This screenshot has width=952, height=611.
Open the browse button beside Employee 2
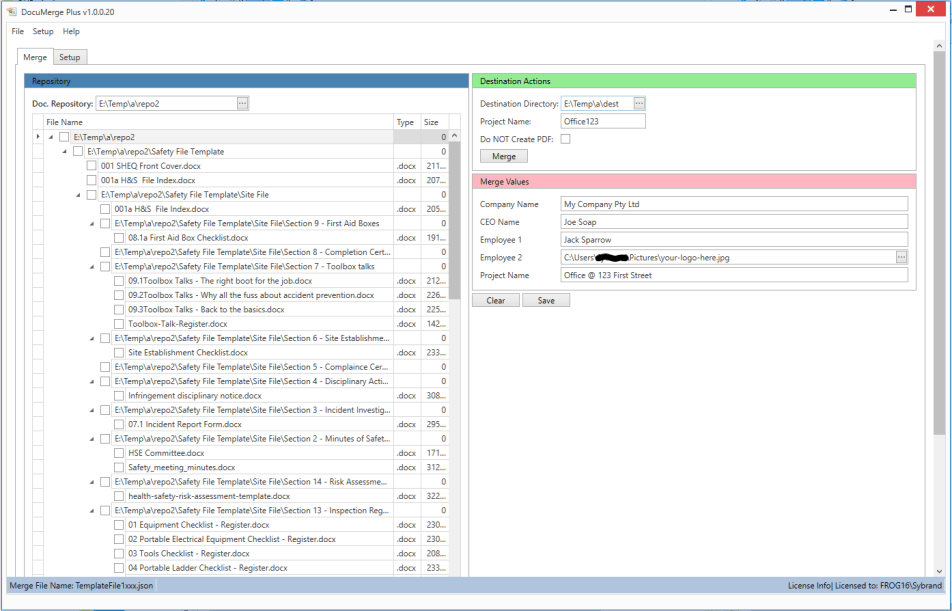tap(901, 257)
